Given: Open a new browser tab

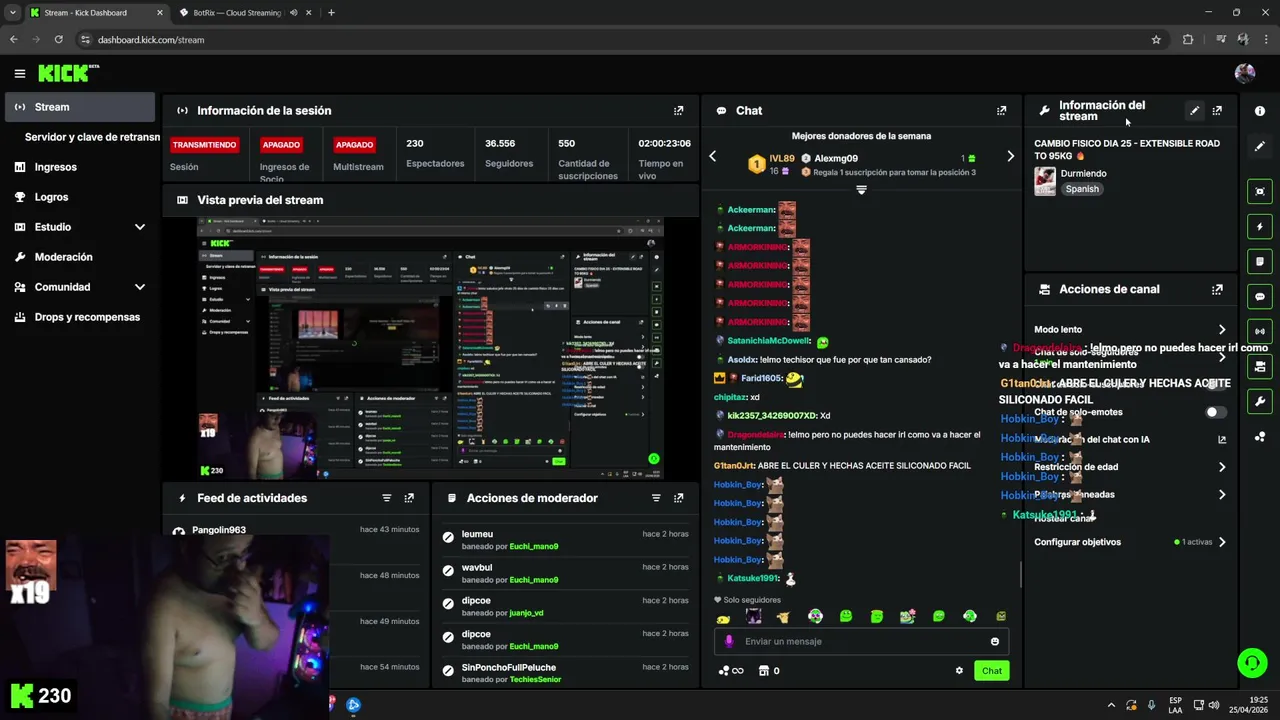Looking at the screenshot, I should [x=331, y=13].
